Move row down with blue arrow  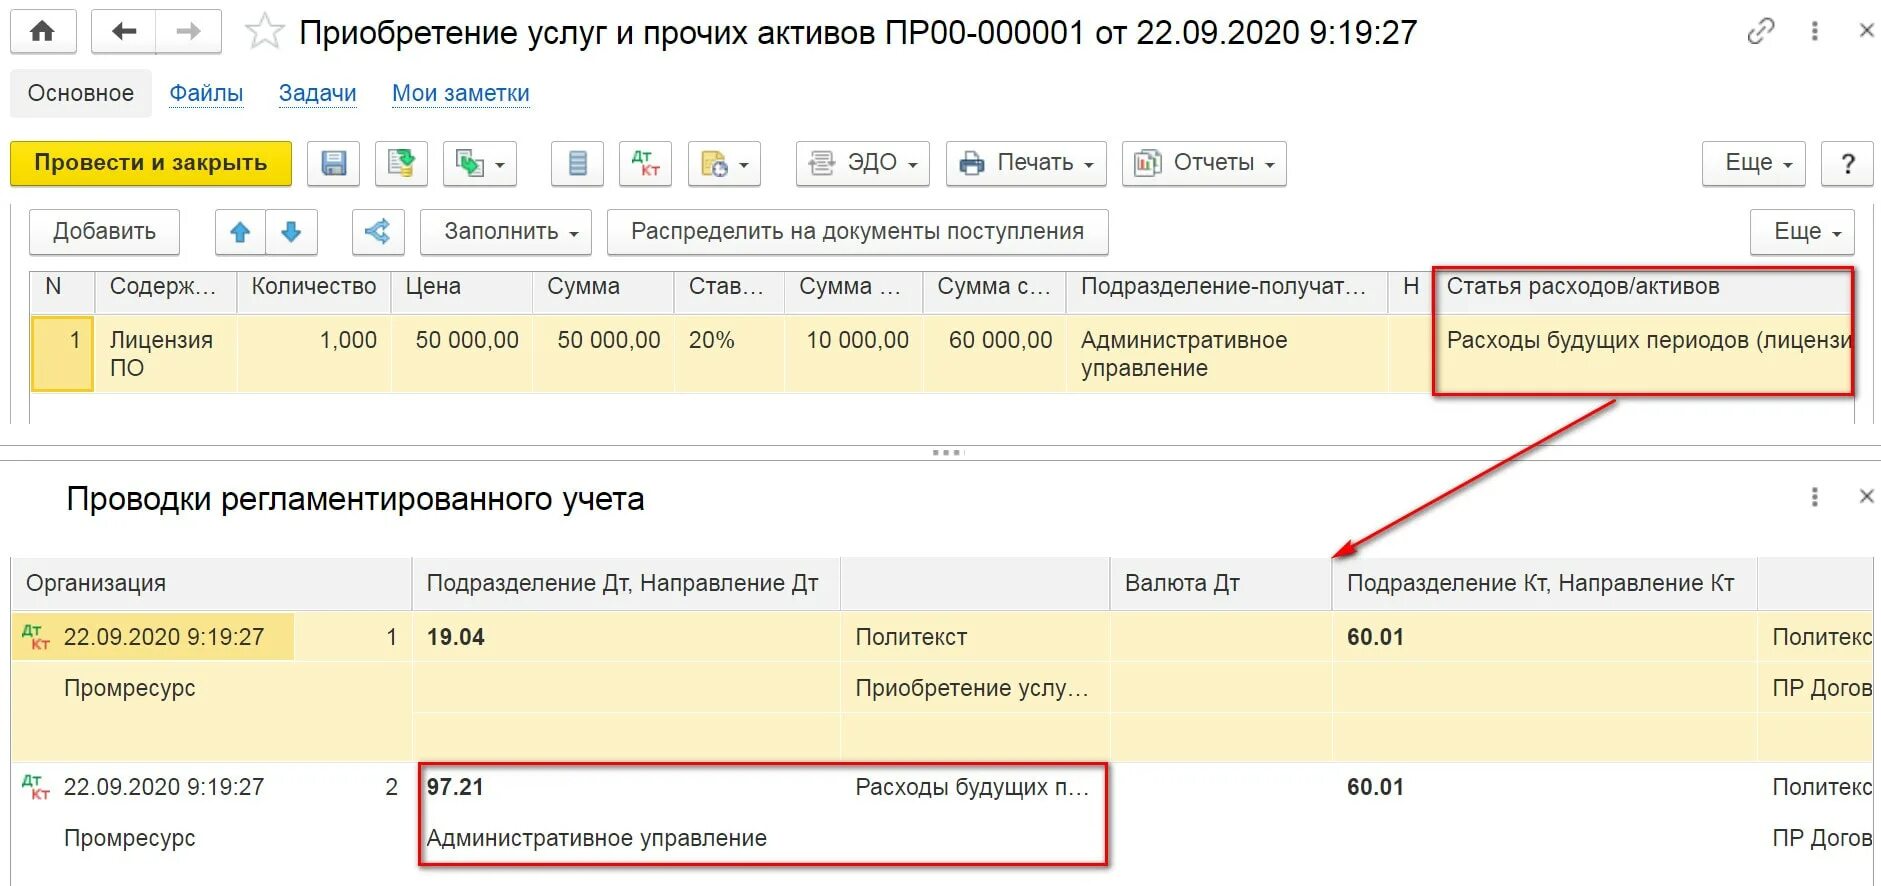291,231
